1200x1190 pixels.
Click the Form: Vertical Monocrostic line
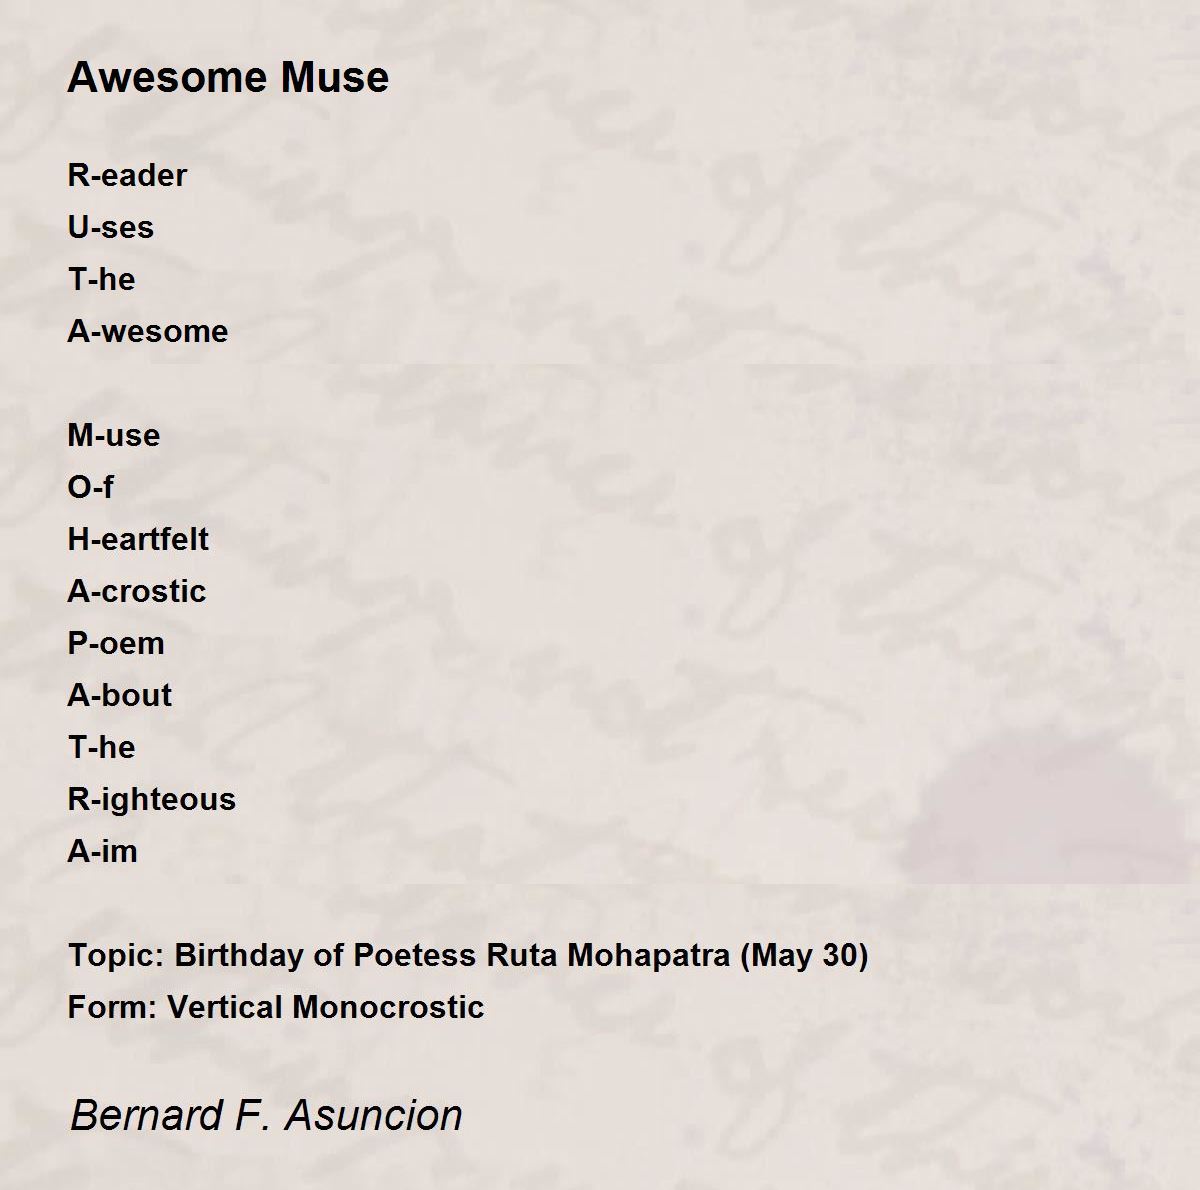pyautogui.click(x=276, y=1007)
